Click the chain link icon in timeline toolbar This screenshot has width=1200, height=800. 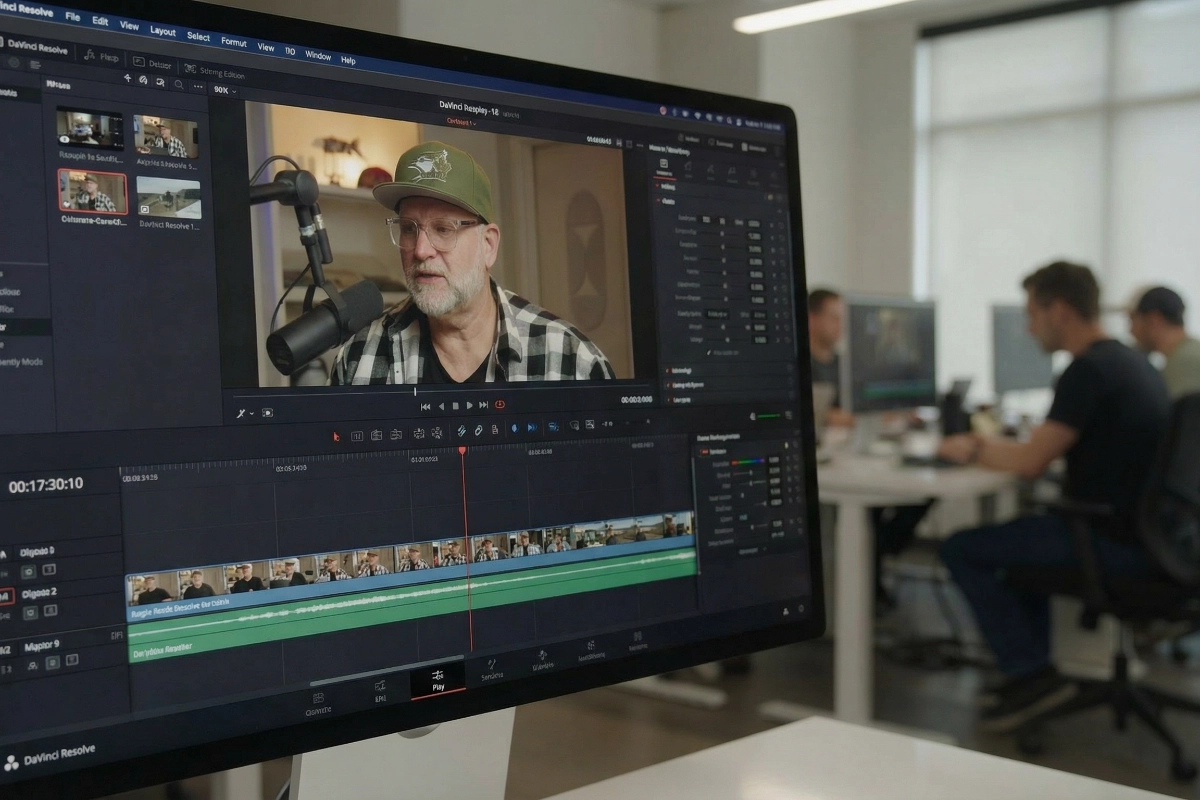point(478,430)
